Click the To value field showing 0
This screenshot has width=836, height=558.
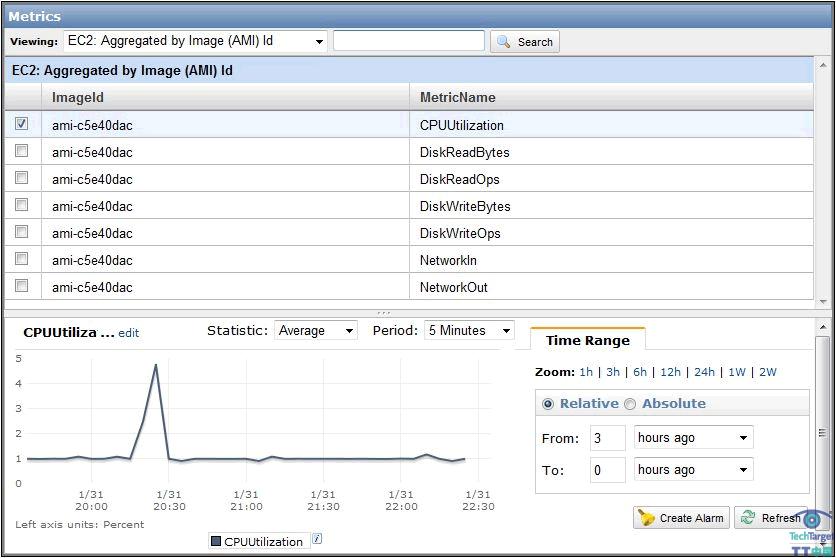607,470
